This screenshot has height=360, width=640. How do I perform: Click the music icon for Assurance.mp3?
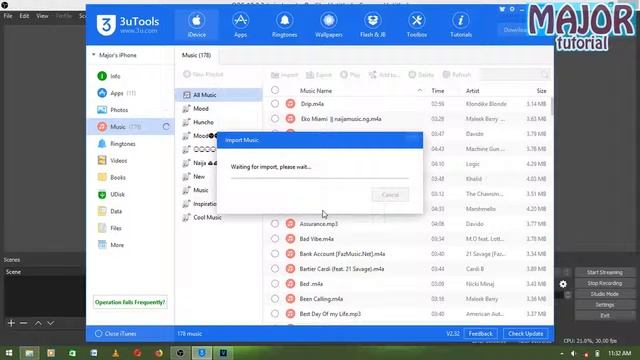[290, 224]
